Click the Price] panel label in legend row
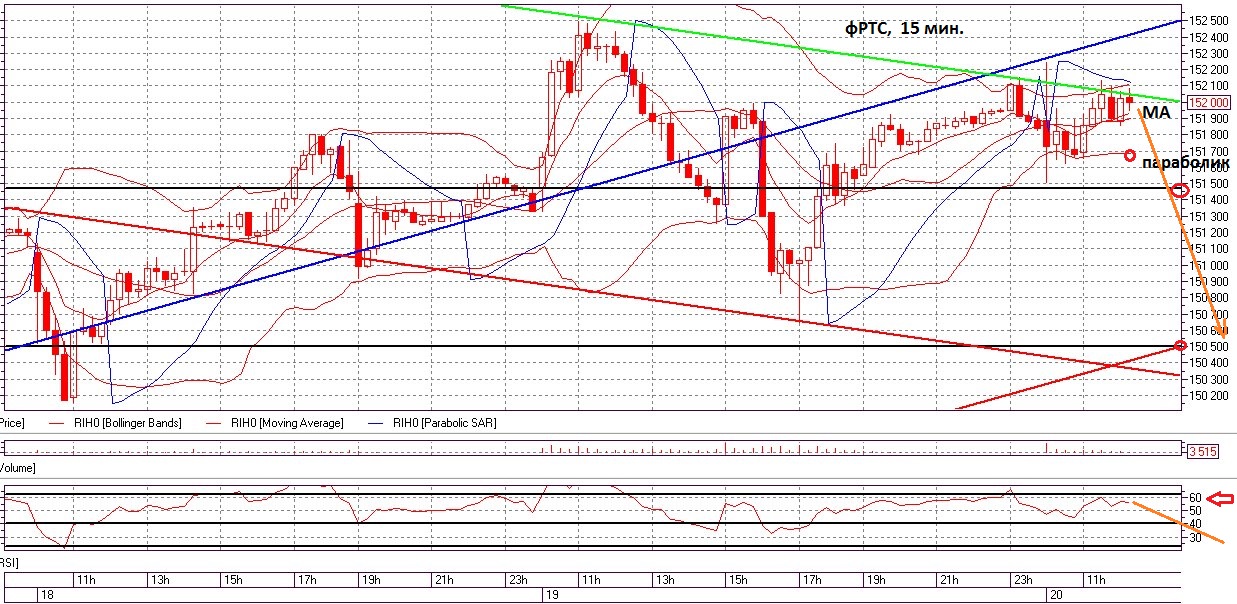This screenshot has height=604, width=1237. (x=12, y=423)
